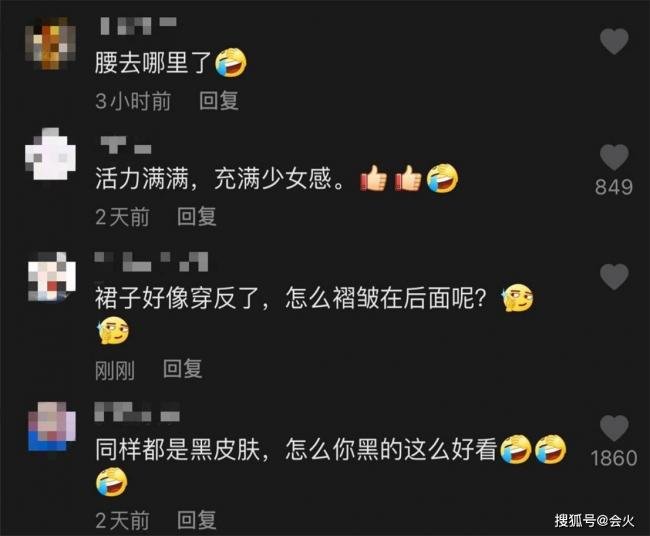Open the second commenter's white avatar
This screenshot has width=650, height=536.
51,154
